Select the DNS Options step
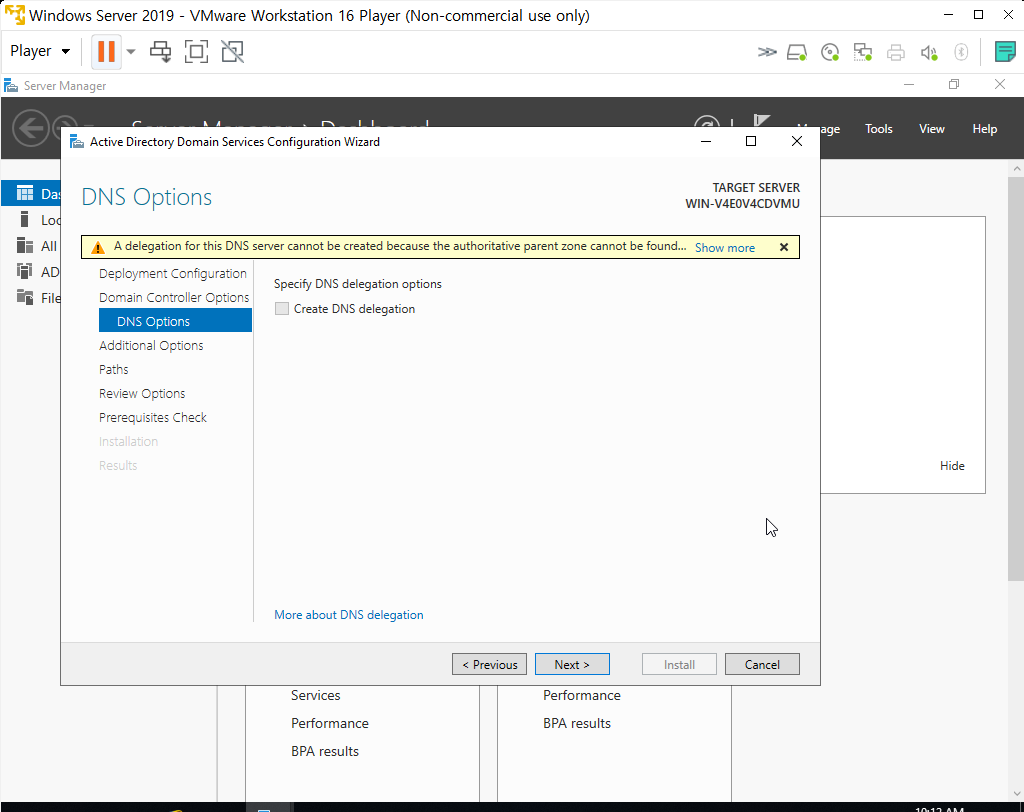Image resolution: width=1024 pixels, height=812 pixels. point(175,321)
